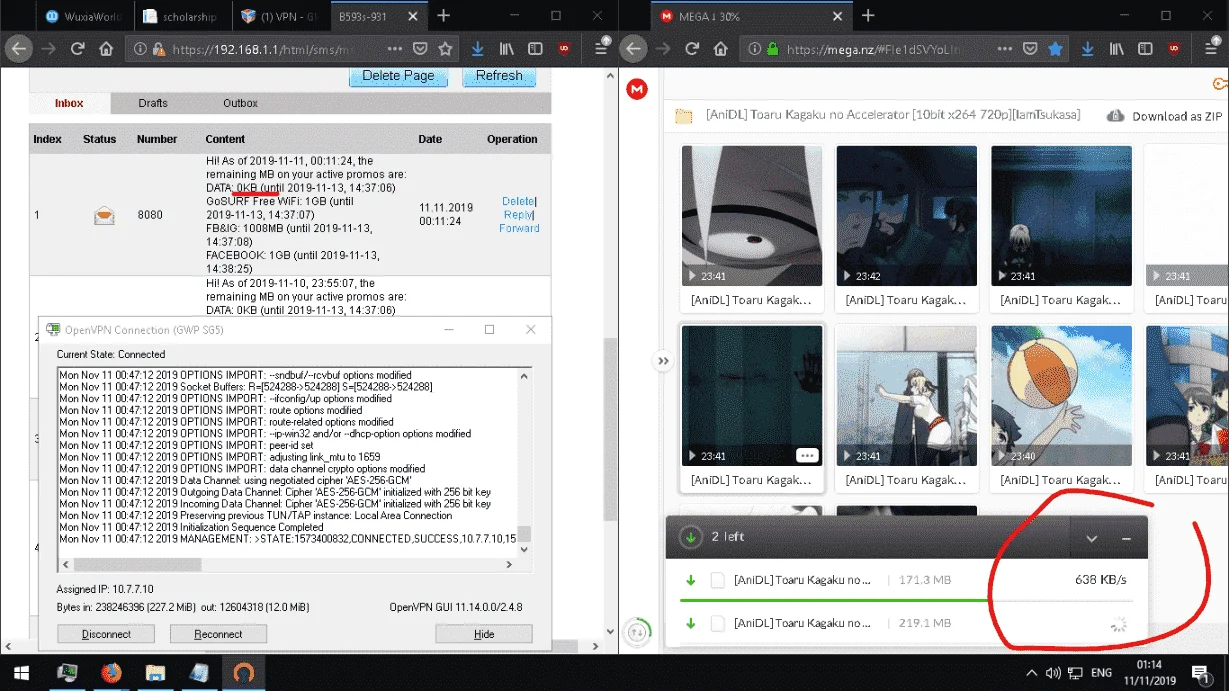Open home page in MEGA browser window
This screenshot has width=1229, height=691.
point(720,49)
